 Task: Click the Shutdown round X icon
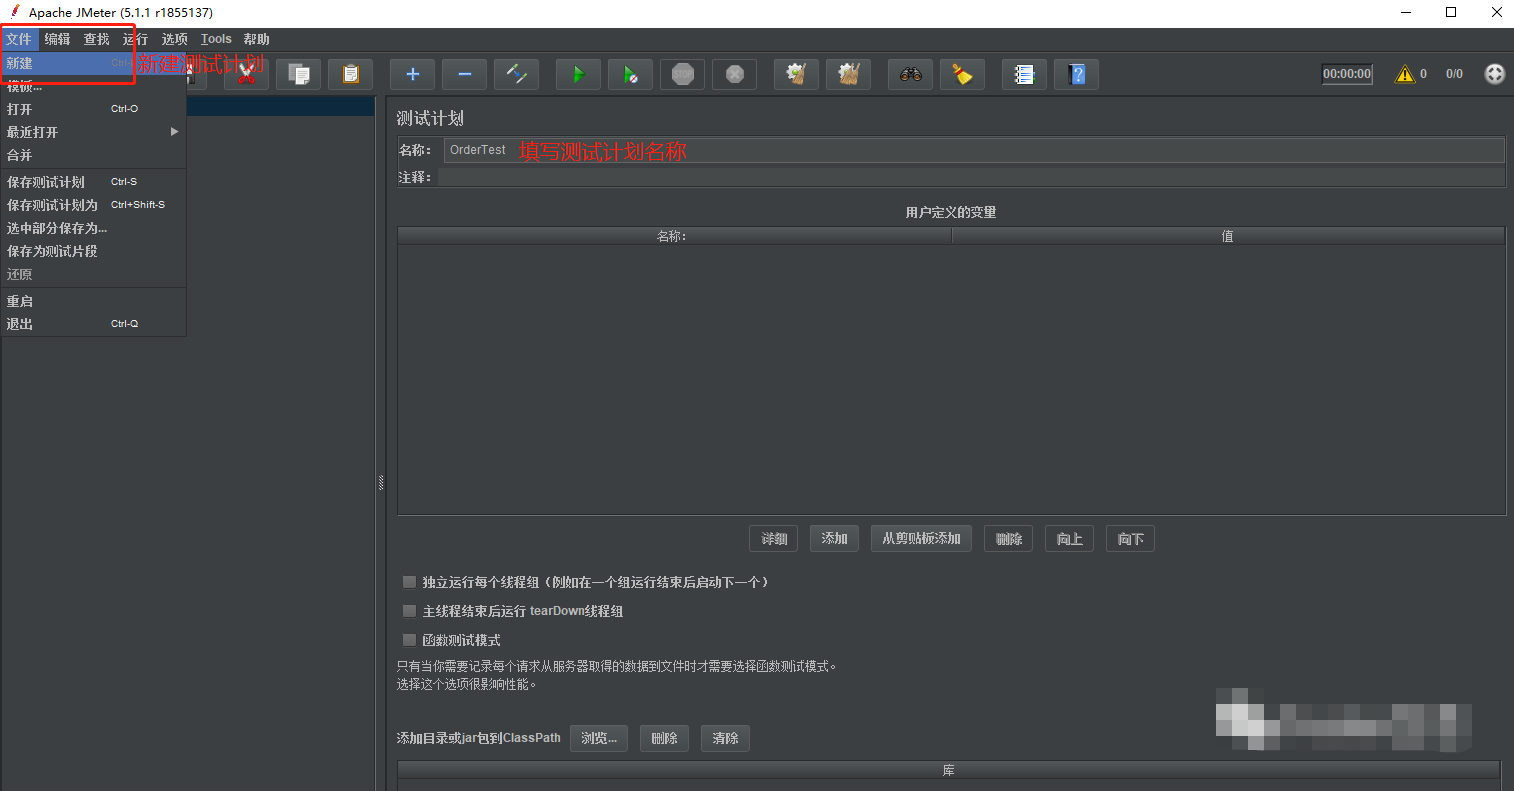tap(734, 74)
